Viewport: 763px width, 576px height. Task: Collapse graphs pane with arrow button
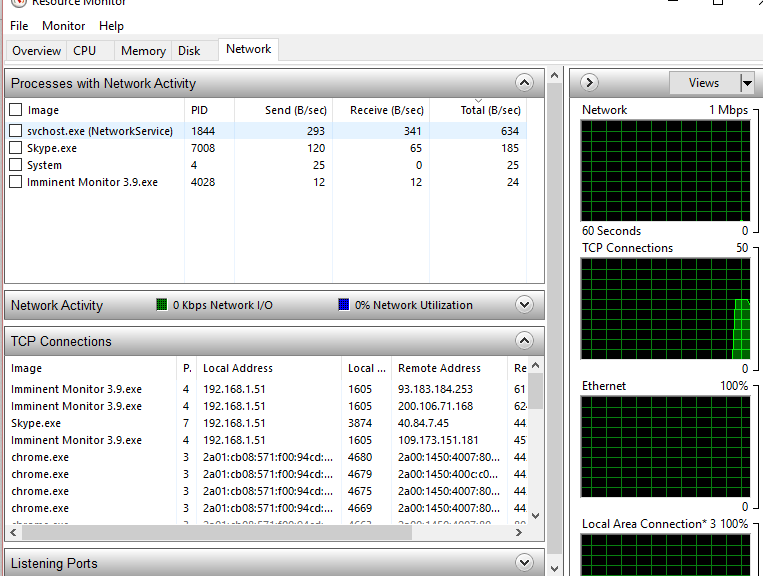click(589, 83)
